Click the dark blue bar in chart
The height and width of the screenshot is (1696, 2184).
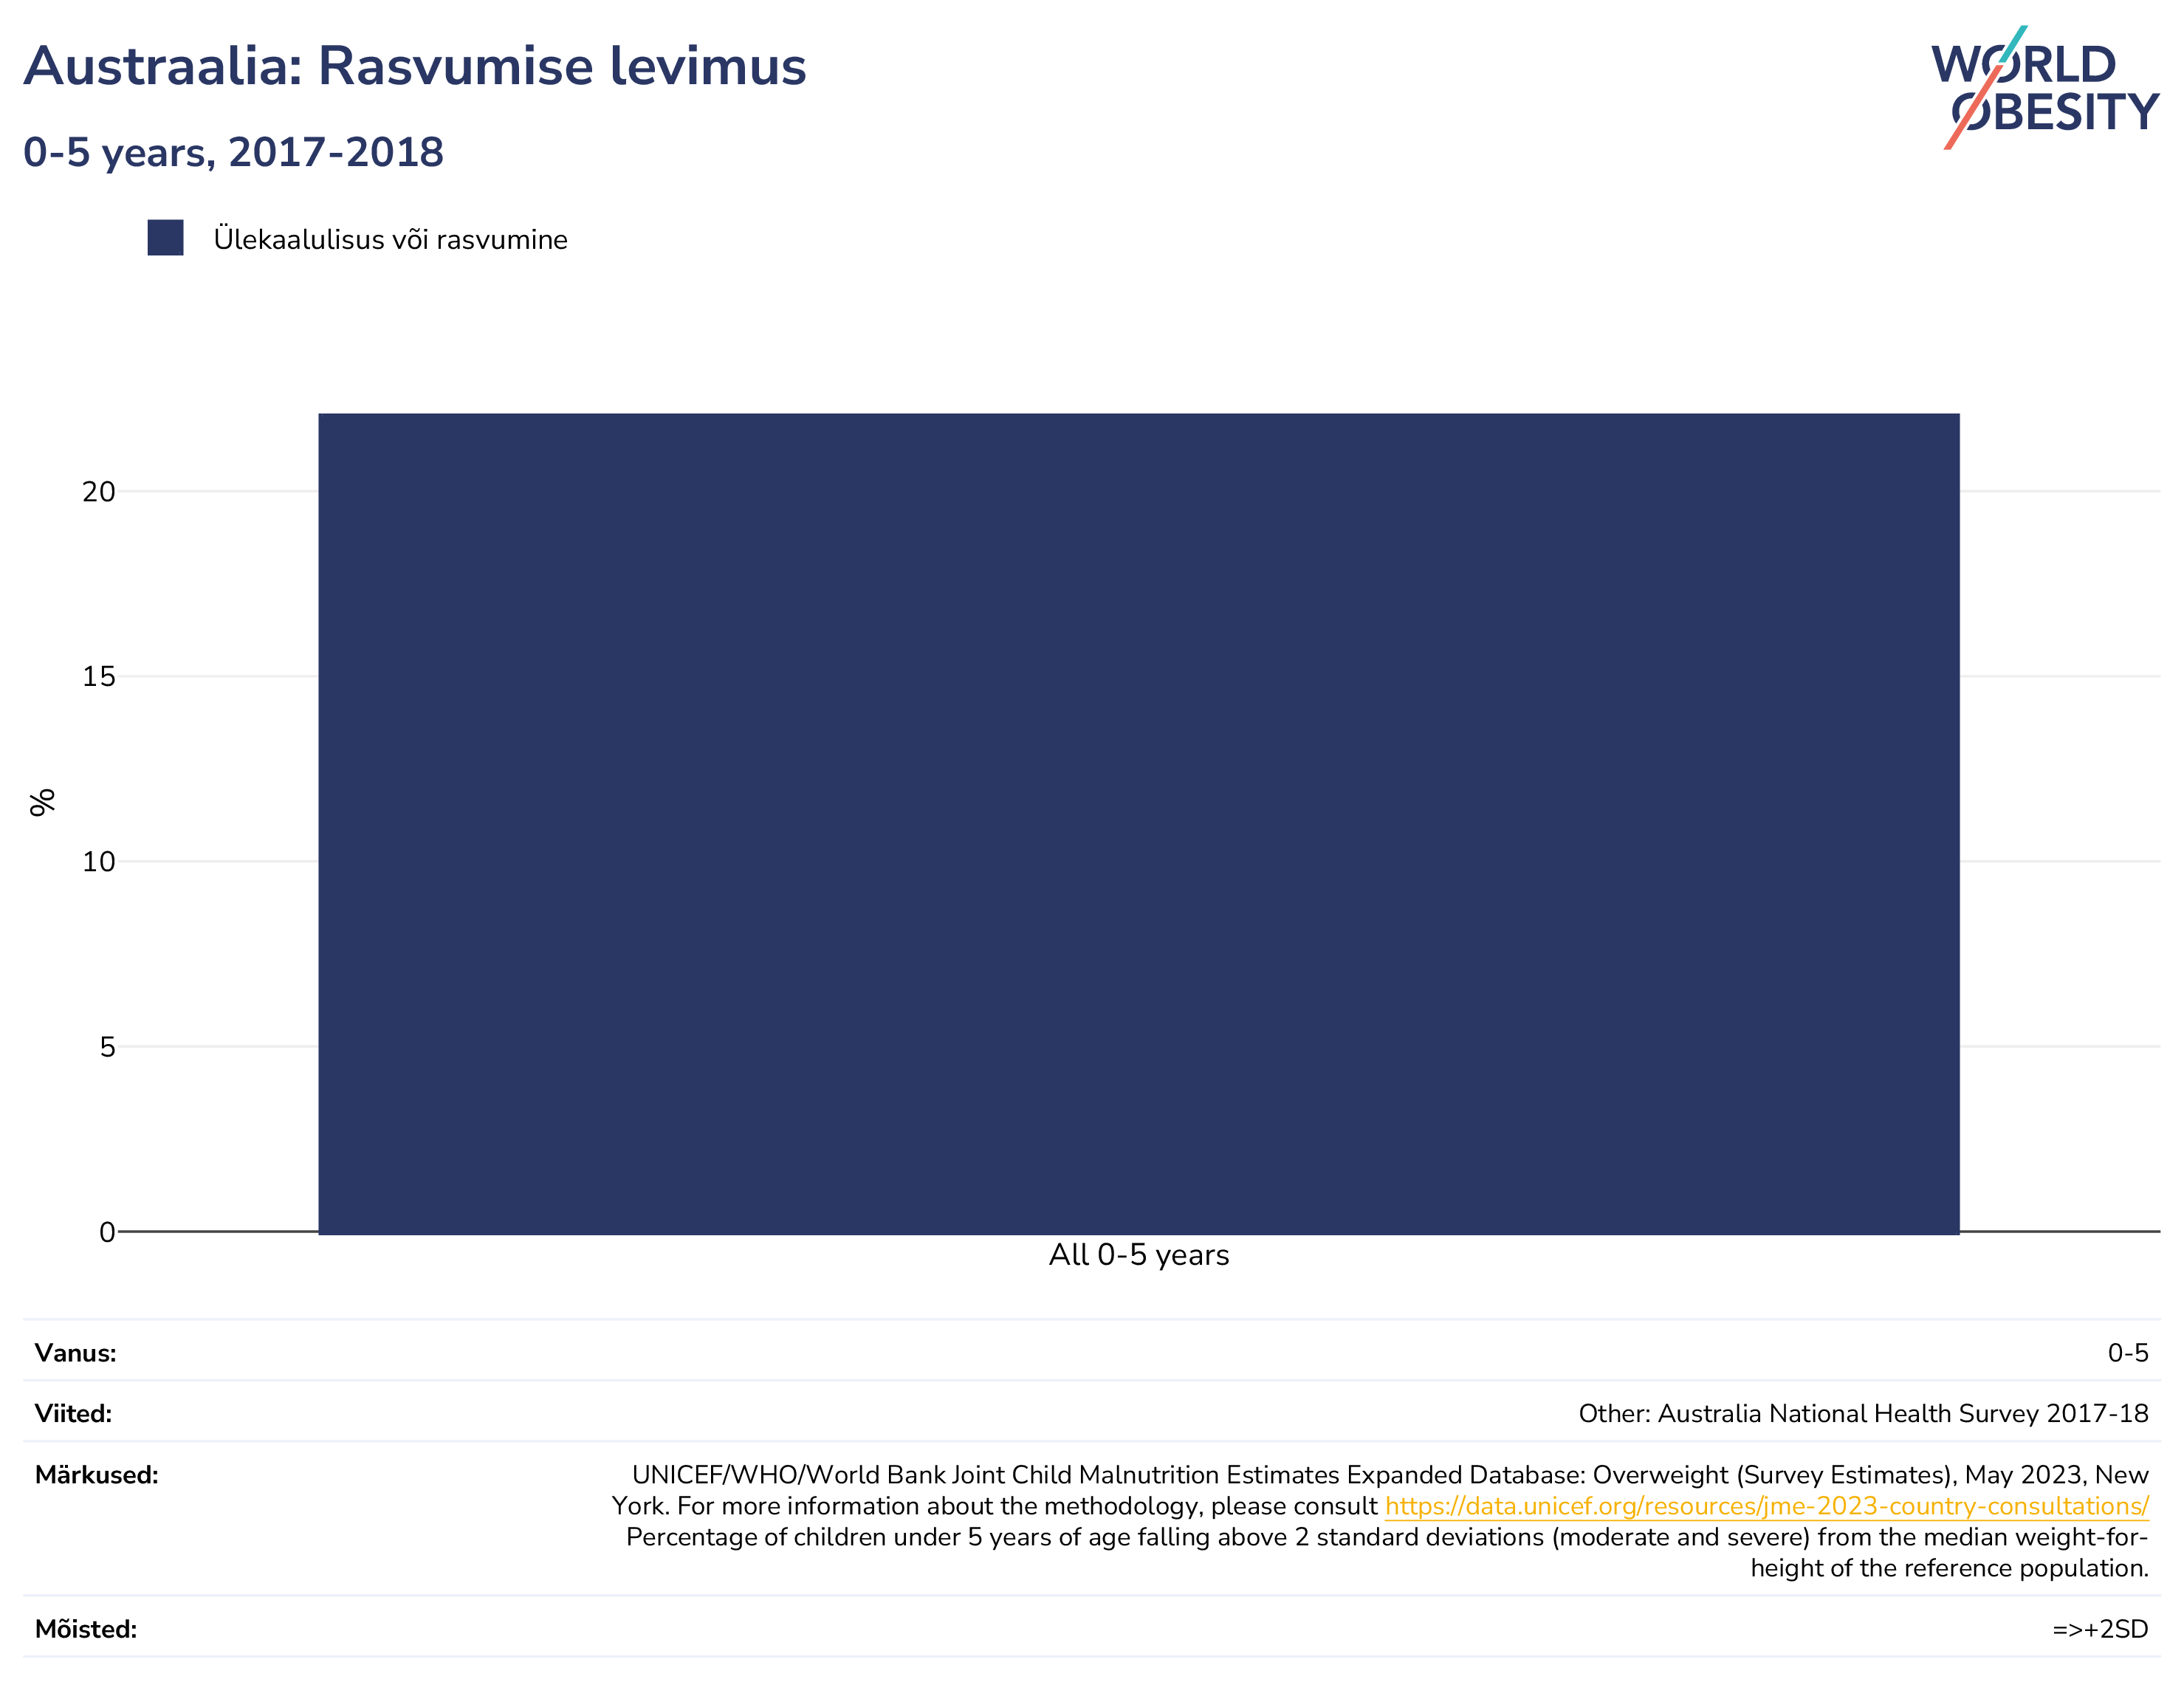tap(1139, 824)
